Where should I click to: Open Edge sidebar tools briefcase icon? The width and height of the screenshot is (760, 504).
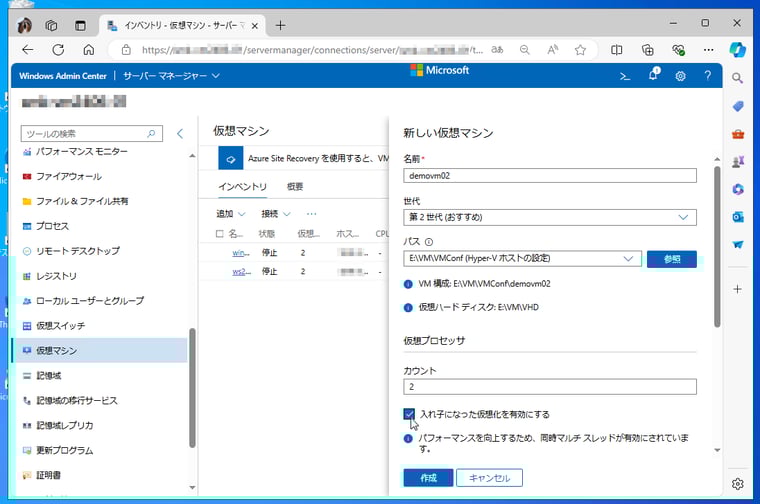pyautogui.click(x=738, y=134)
